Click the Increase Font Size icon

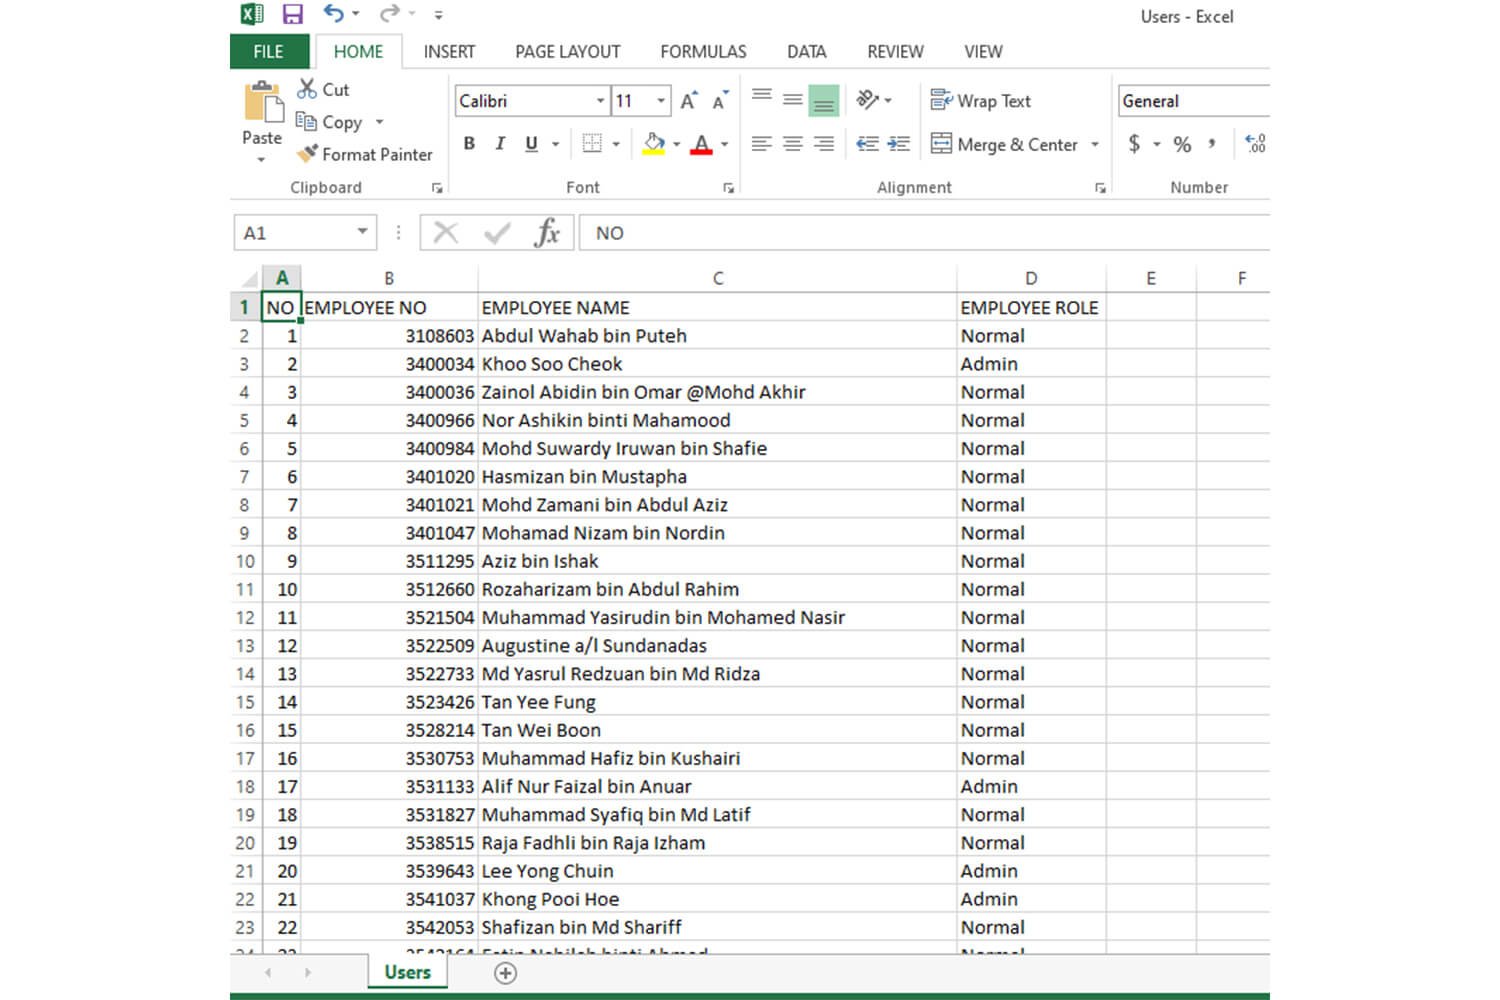click(x=688, y=101)
